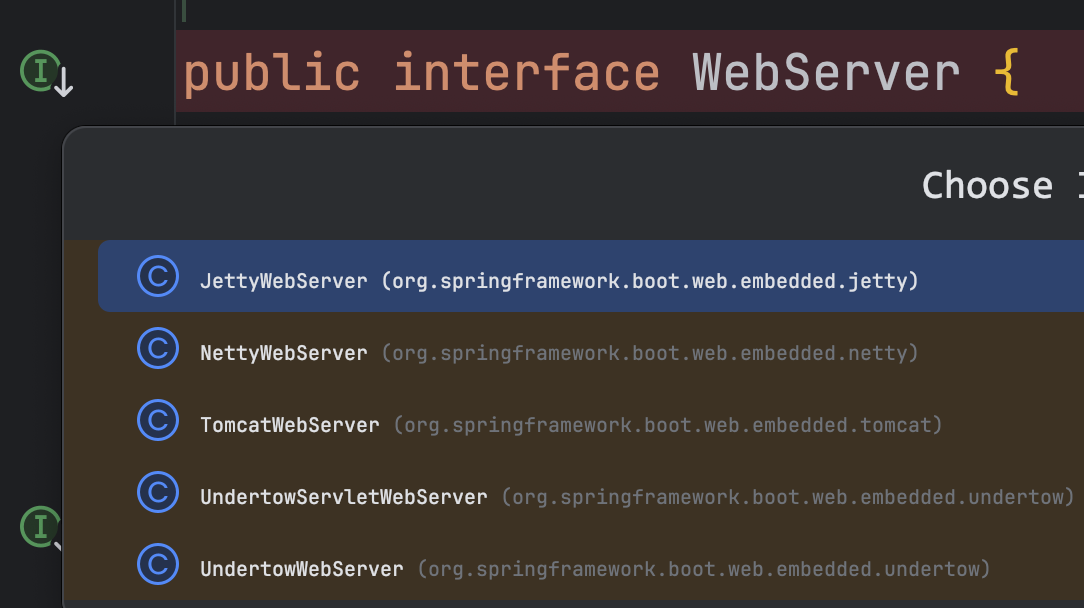
Task: Select JettyWebServer in the implementations list
Action: tap(284, 281)
